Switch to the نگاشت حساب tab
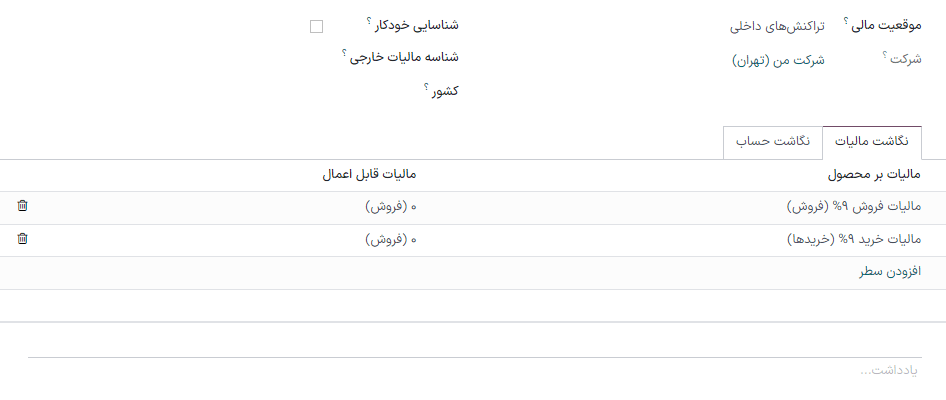 coord(773,142)
